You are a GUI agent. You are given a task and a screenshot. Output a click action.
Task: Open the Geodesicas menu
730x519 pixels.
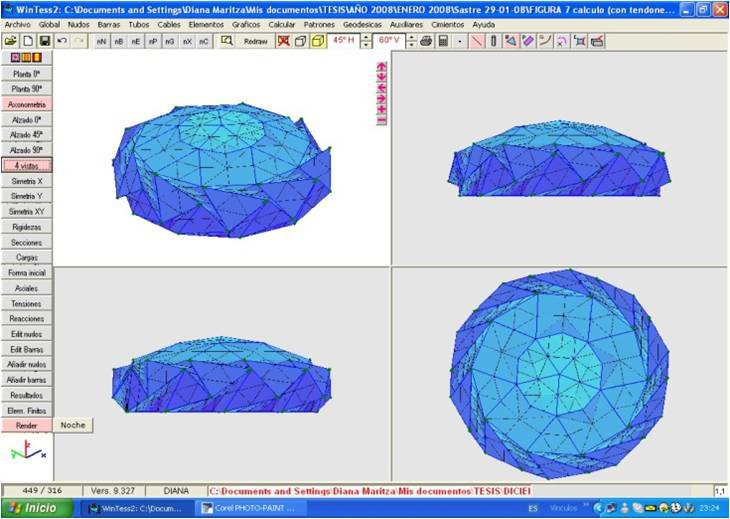click(x=362, y=23)
